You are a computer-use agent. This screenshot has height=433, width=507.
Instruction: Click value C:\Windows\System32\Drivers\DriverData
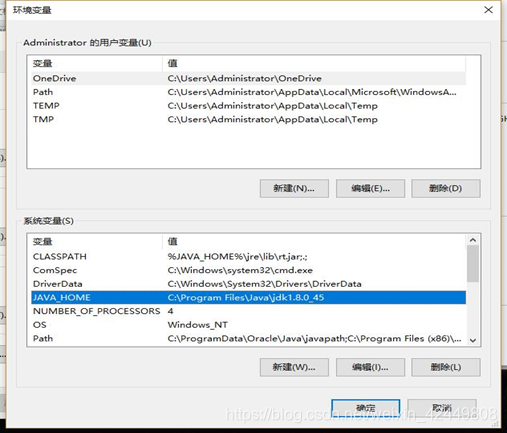264,284
